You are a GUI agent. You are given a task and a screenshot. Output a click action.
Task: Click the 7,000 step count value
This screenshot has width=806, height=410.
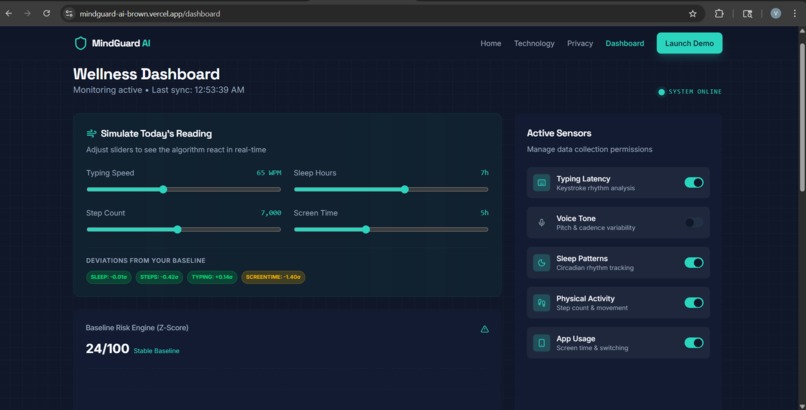pos(271,213)
